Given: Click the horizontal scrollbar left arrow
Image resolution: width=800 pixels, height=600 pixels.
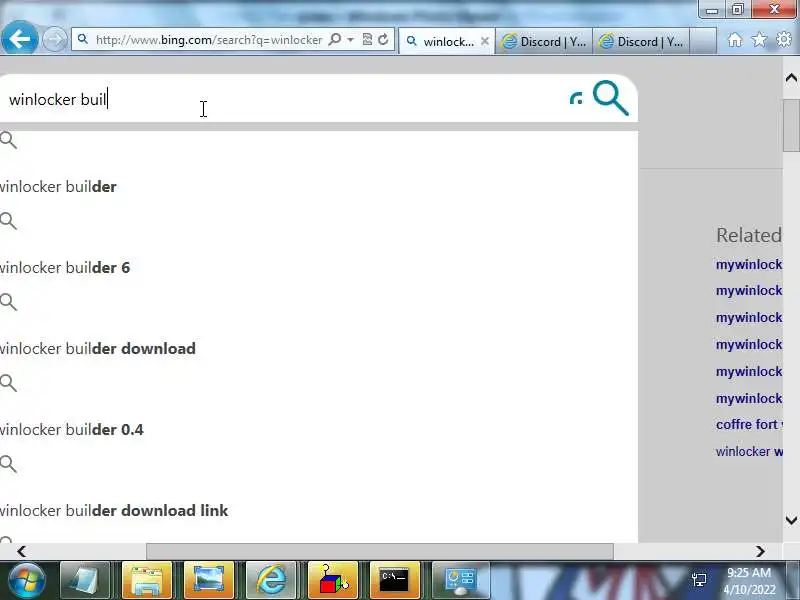Looking at the screenshot, I should coord(21,552).
